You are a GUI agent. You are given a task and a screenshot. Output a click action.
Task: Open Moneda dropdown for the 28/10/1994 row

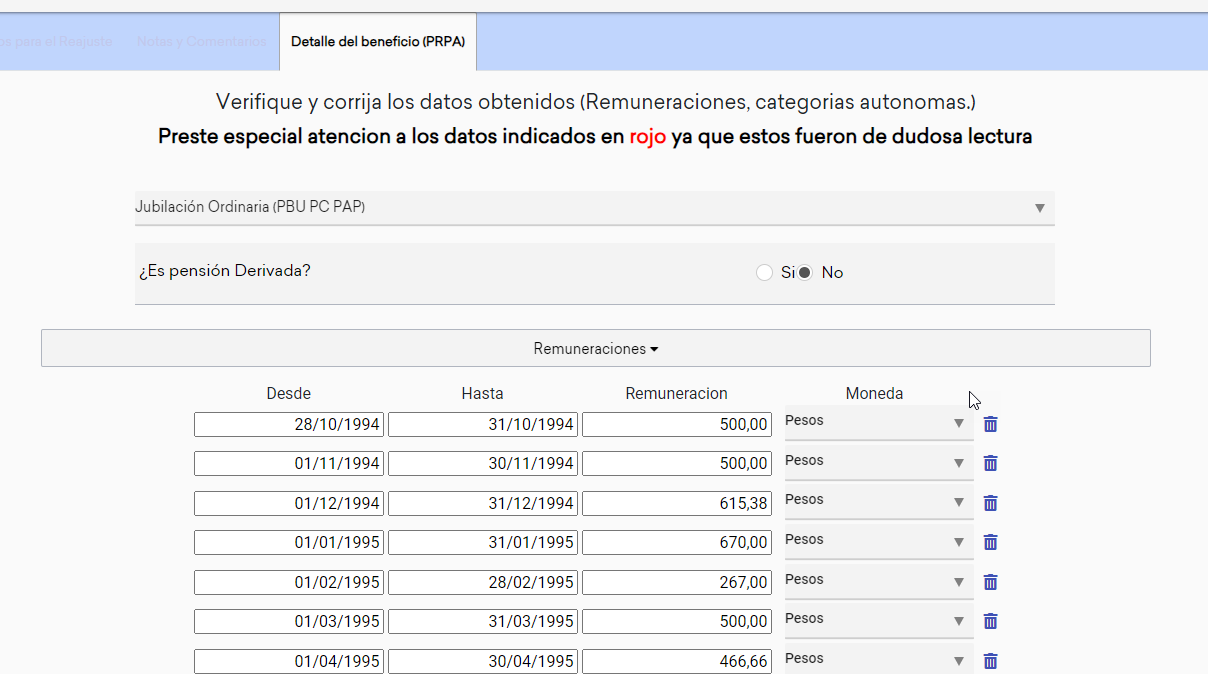(x=878, y=422)
